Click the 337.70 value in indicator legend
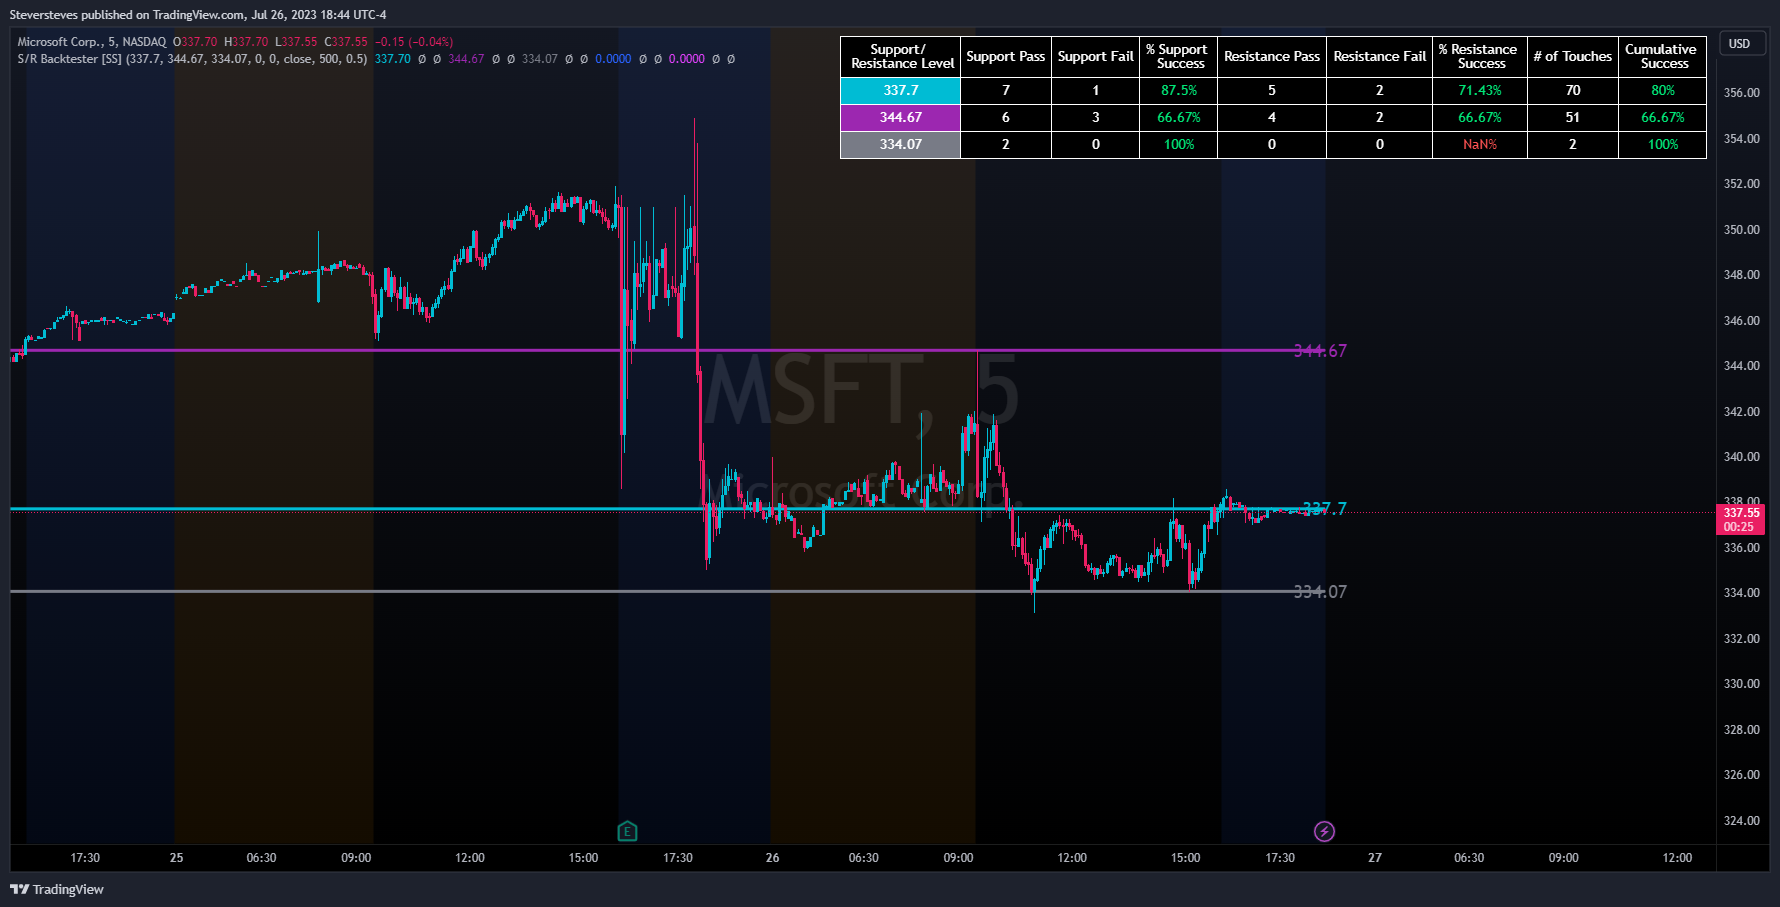Viewport: 1780px width, 907px height. click(x=392, y=59)
